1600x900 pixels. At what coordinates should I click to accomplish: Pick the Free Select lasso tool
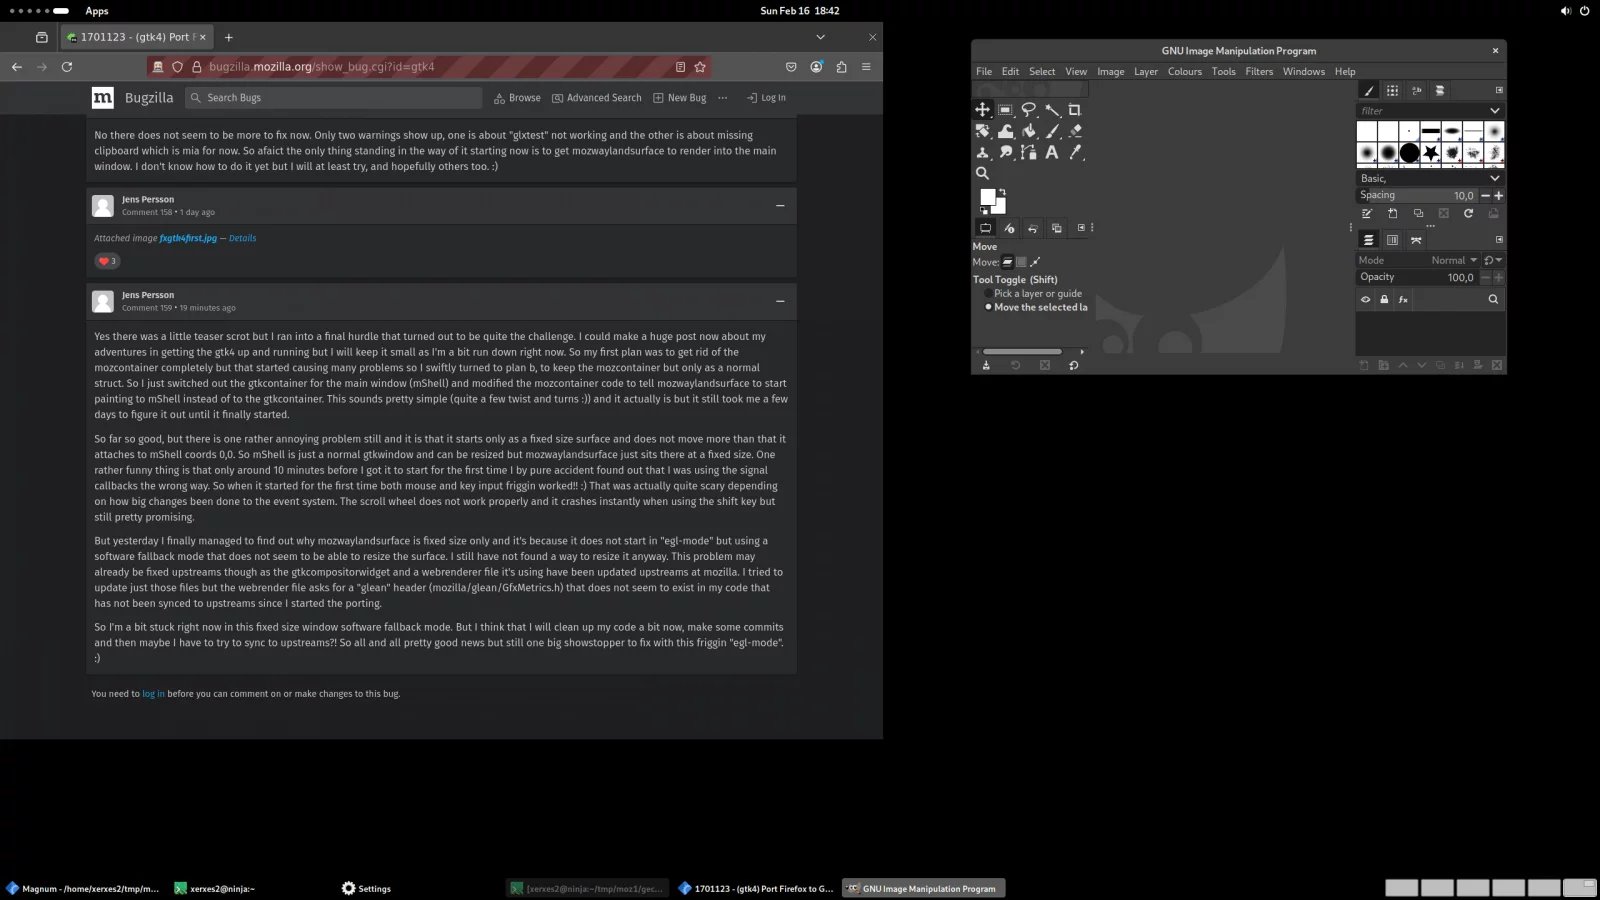tap(1028, 110)
